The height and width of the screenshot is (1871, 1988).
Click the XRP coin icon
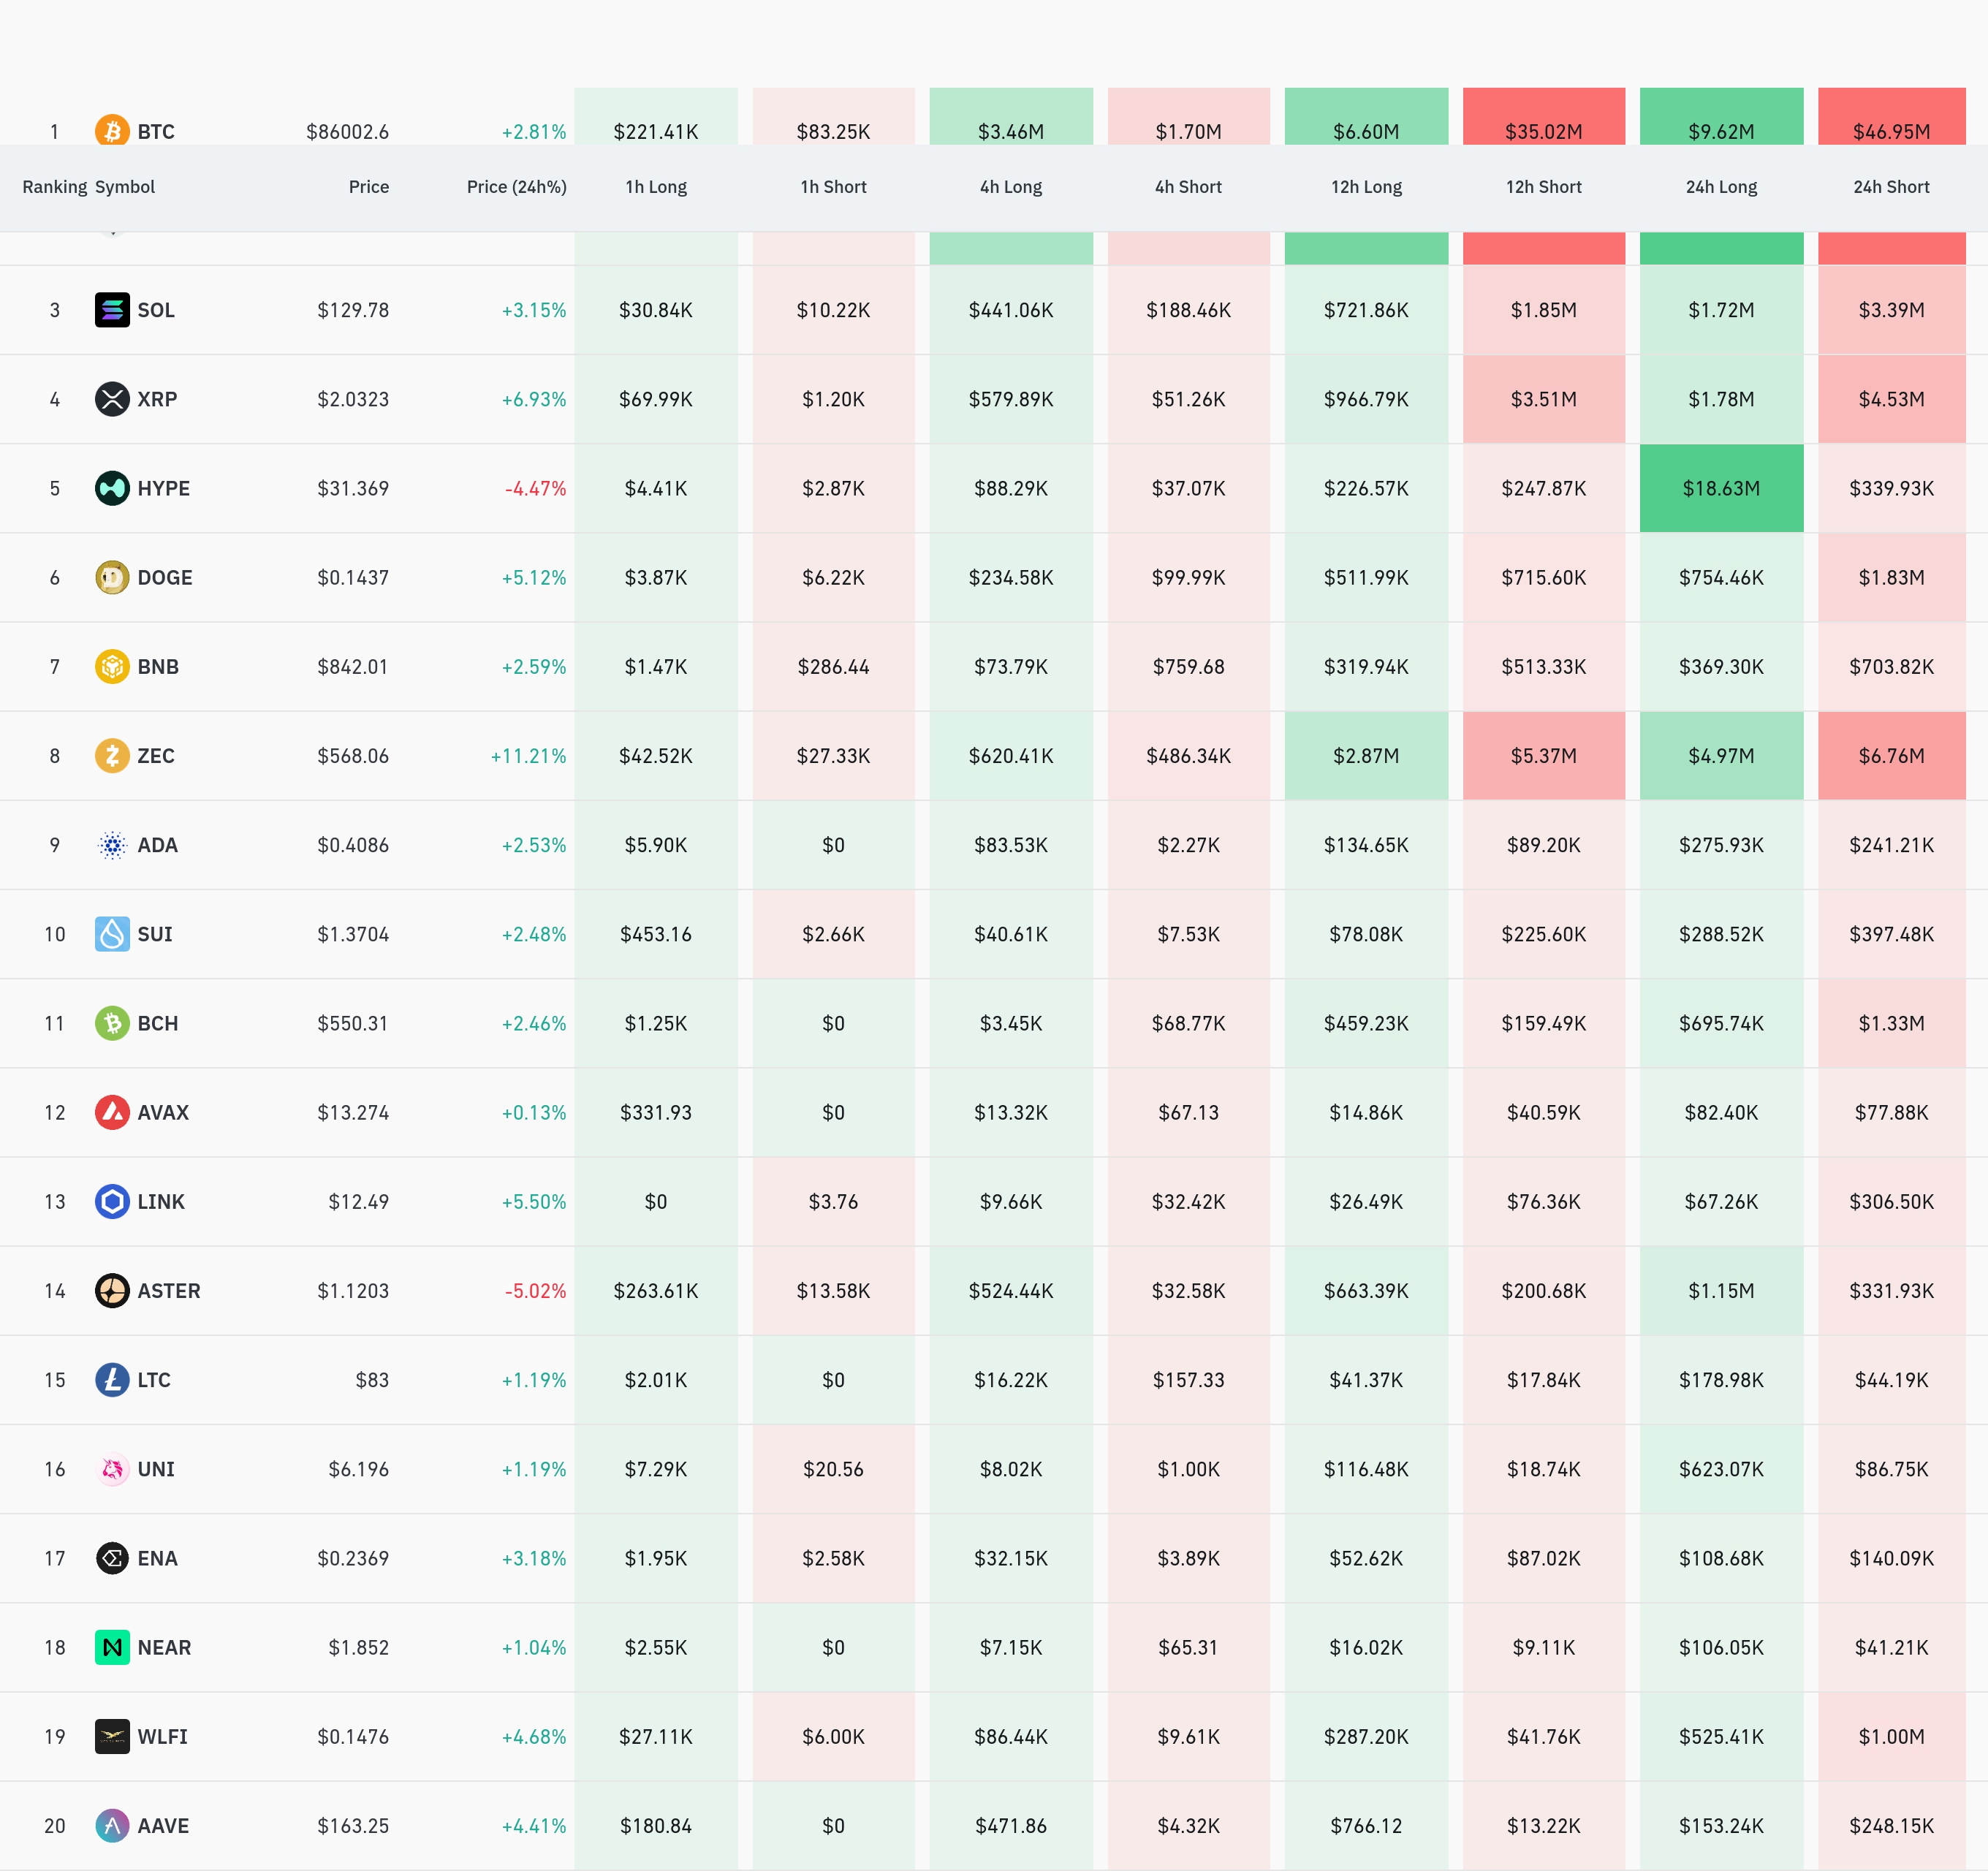coord(112,399)
